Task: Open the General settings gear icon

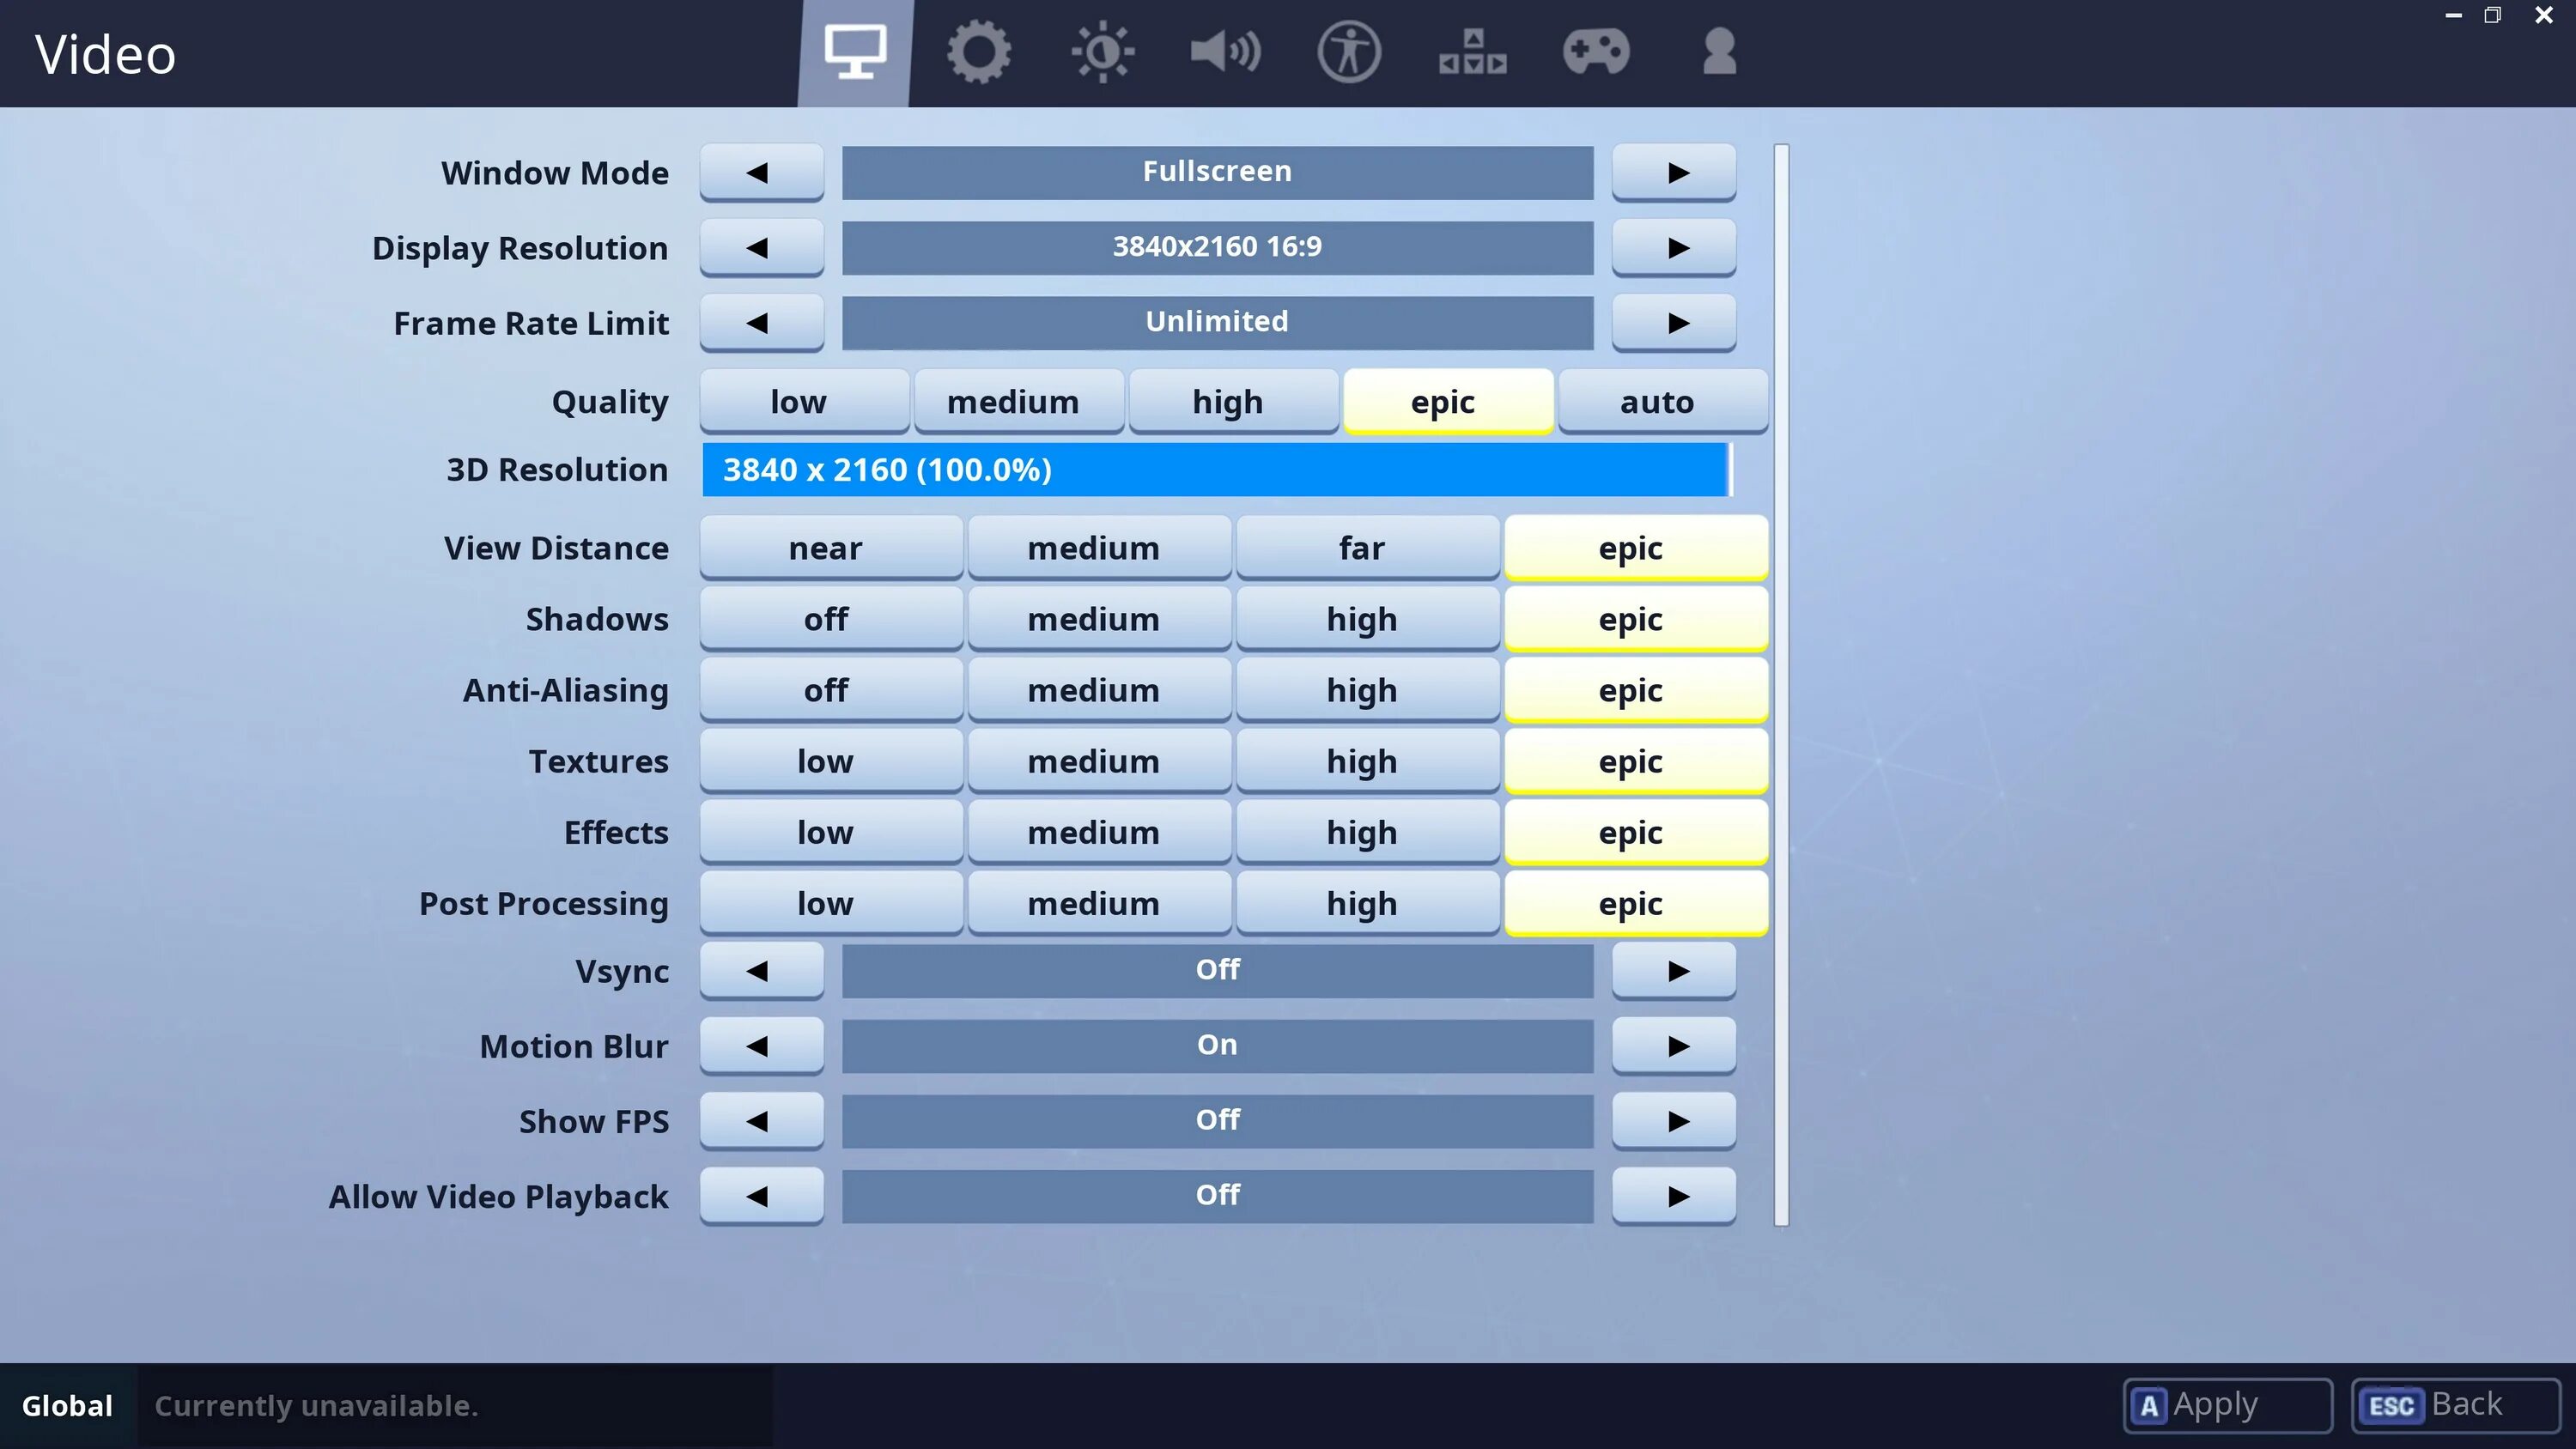Action: click(978, 53)
